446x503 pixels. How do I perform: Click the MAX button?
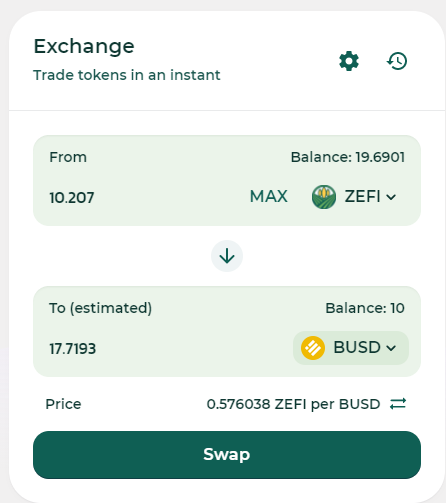pyautogui.click(x=269, y=196)
